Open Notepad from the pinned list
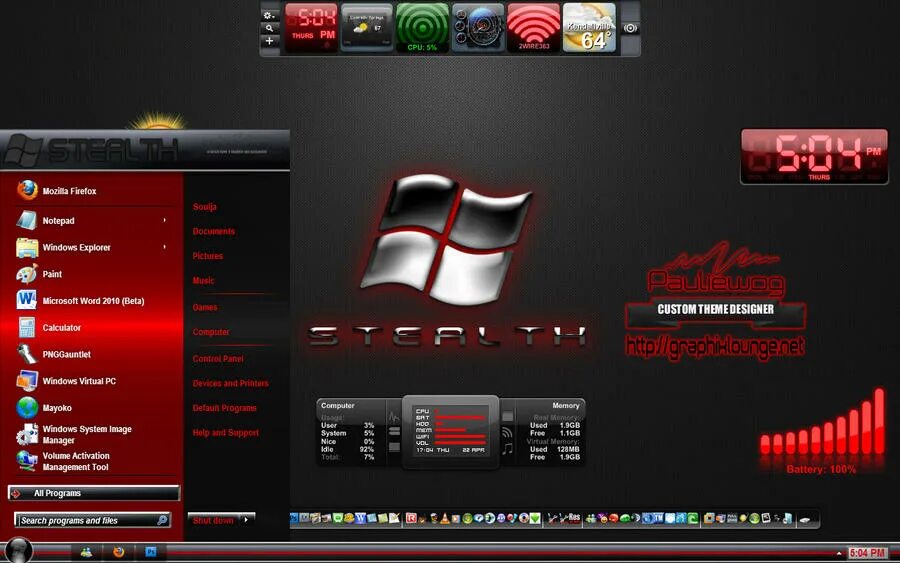 click(x=58, y=220)
